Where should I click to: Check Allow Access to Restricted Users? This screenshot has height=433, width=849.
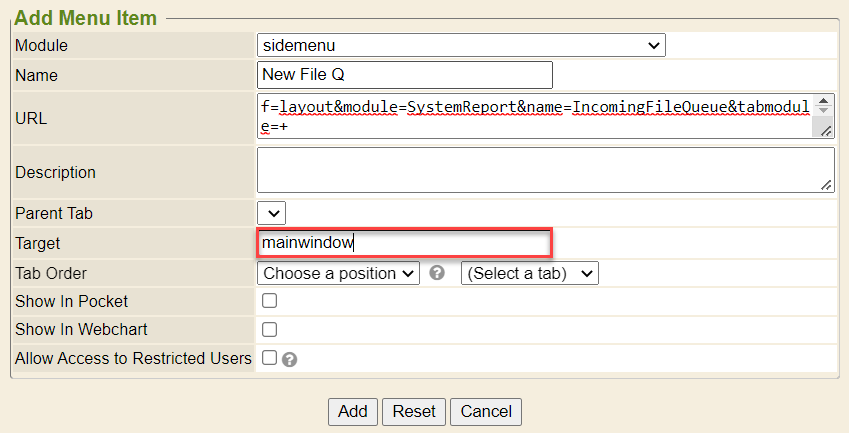click(269, 357)
